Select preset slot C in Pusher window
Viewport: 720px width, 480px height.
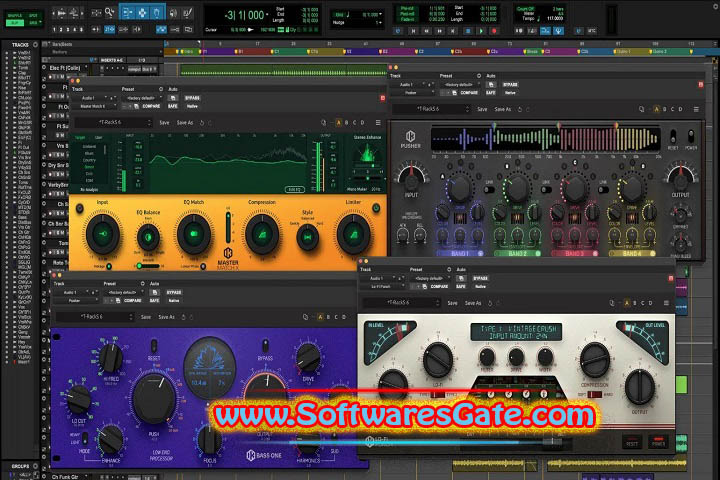click(673, 109)
